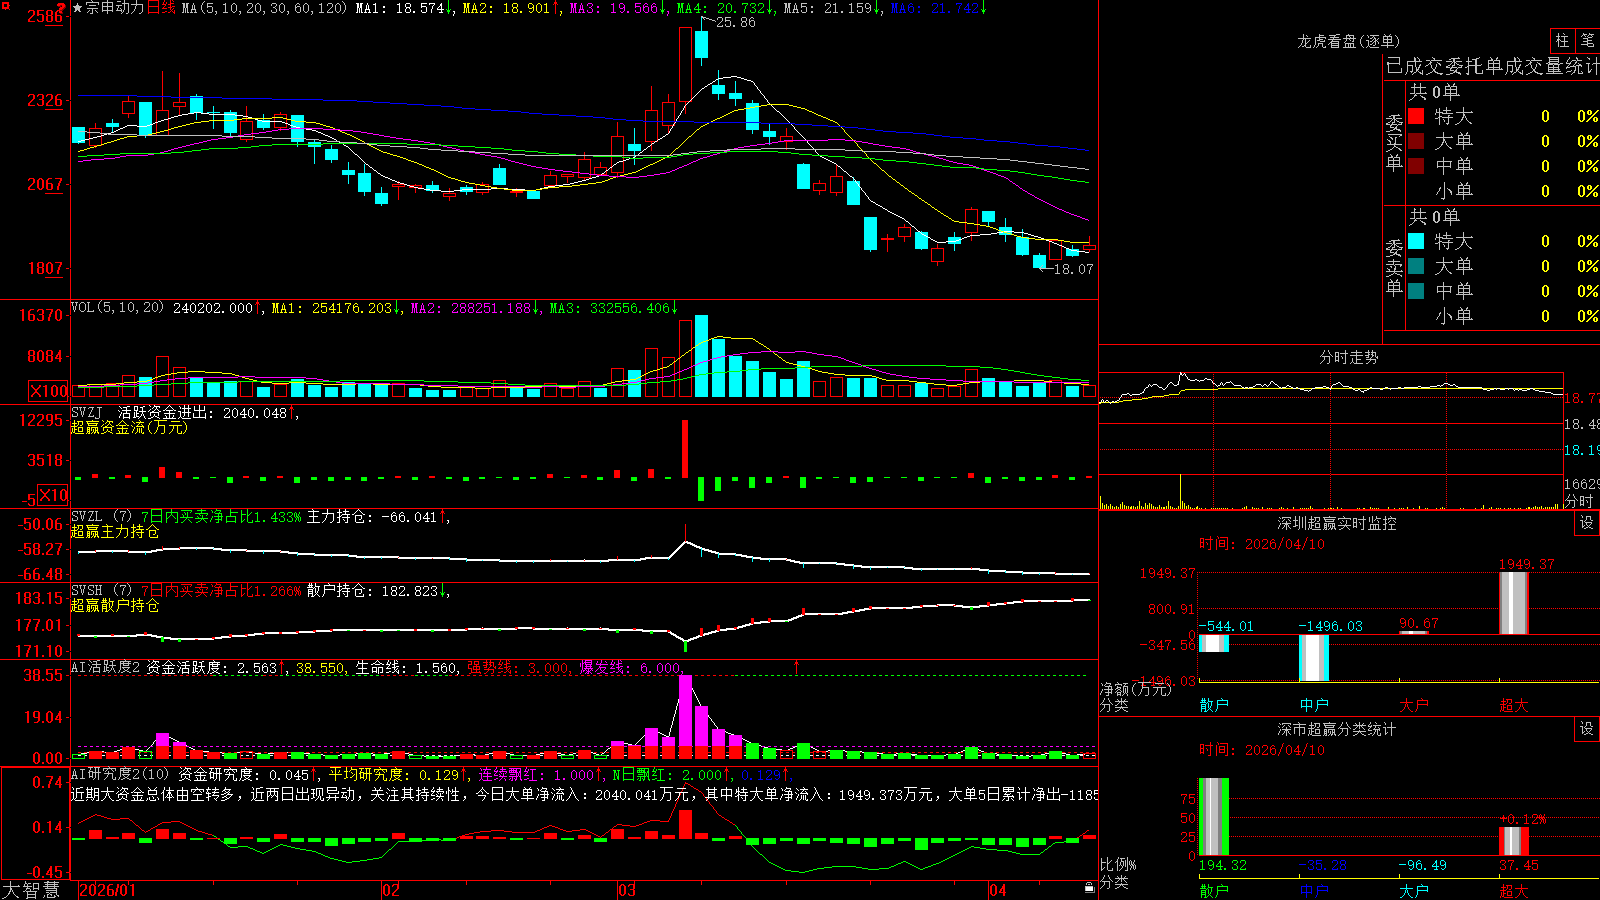The width and height of the screenshot is (1600, 900).
Task: Click the 超赢资金流(万元) label
Action: tap(129, 427)
